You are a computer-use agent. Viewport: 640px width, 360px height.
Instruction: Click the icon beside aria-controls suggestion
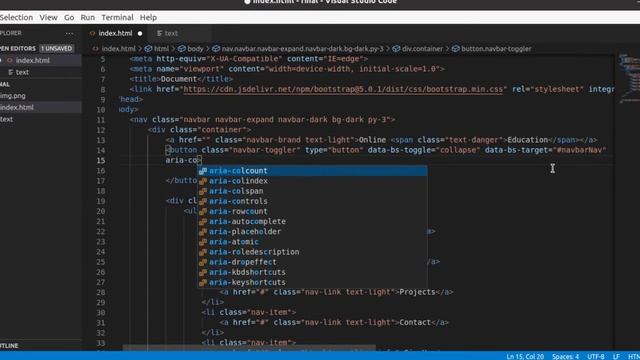click(203, 201)
